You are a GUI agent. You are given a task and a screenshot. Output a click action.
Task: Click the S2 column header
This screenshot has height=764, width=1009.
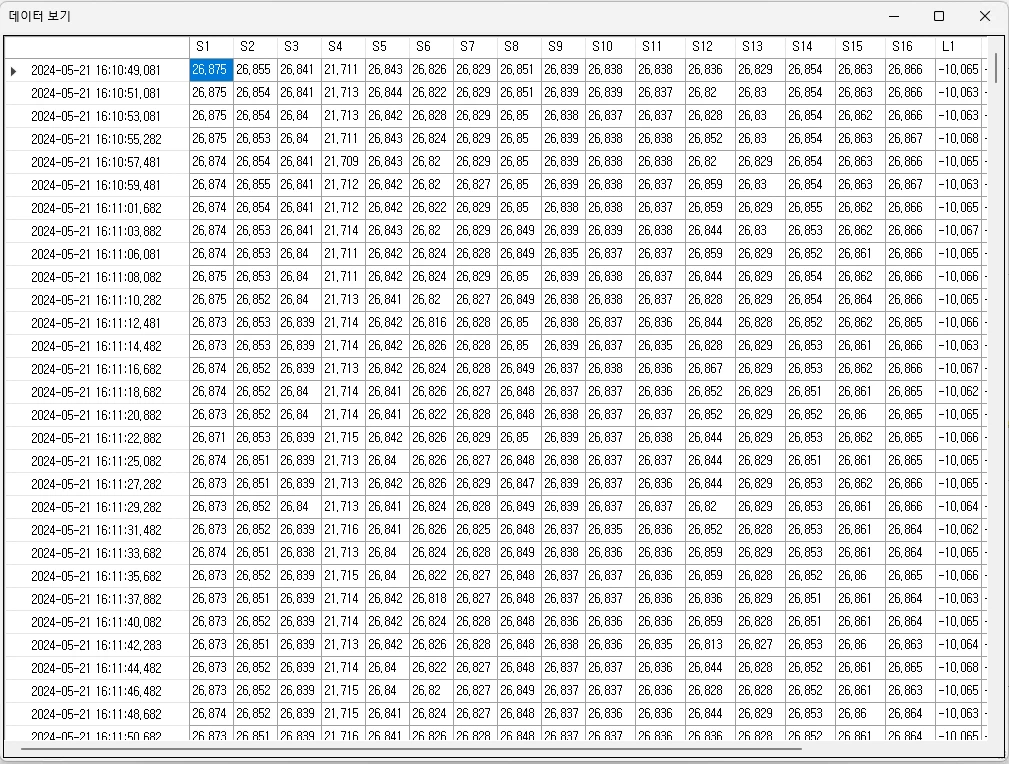(255, 47)
